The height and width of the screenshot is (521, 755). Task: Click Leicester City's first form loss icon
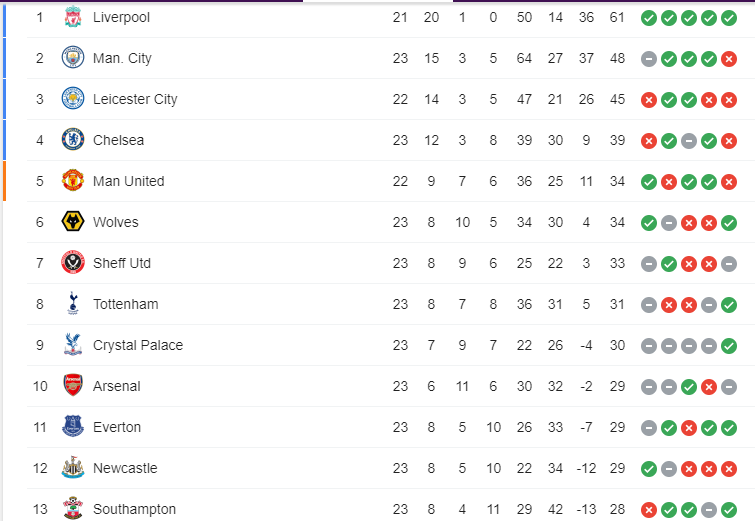[649, 99]
